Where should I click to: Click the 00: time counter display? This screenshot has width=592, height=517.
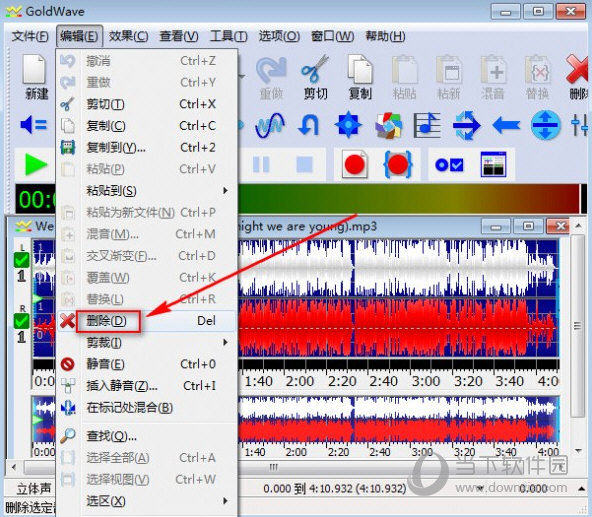tap(36, 199)
